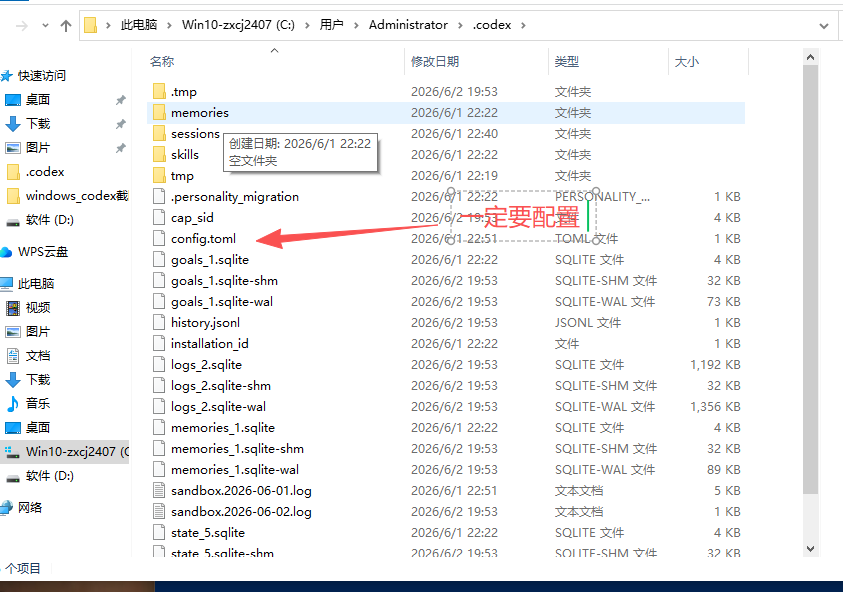Sort files by the 修改日期 column header

435,62
